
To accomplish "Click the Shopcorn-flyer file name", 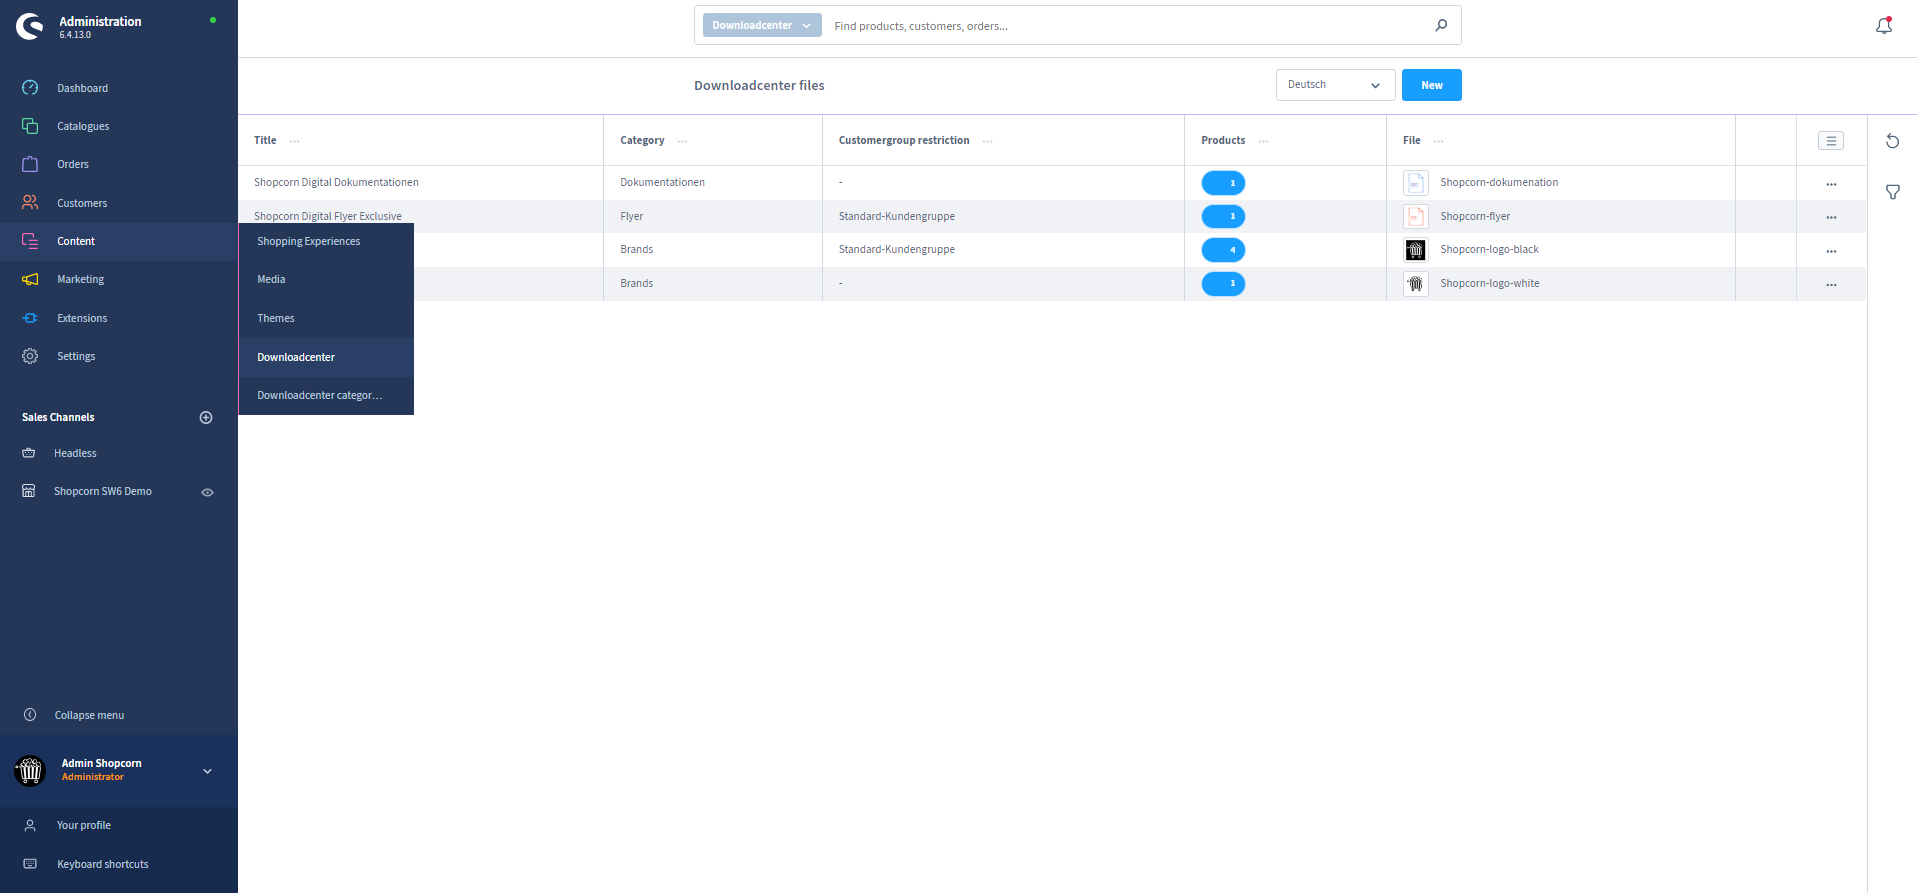I will coord(1475,216).
